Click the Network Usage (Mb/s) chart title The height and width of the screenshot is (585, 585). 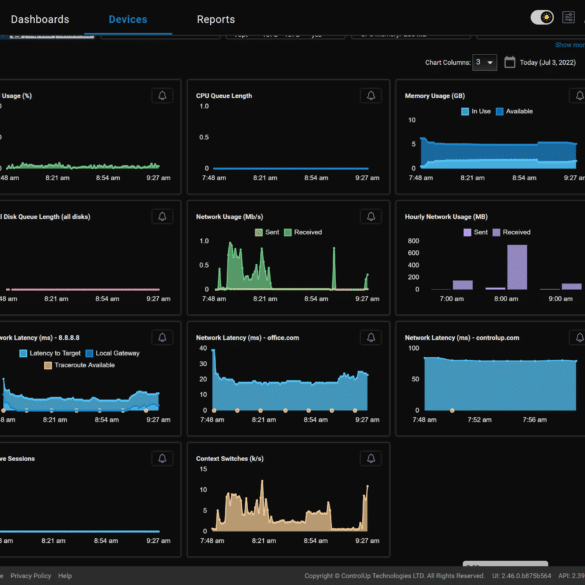click(229, 217)
